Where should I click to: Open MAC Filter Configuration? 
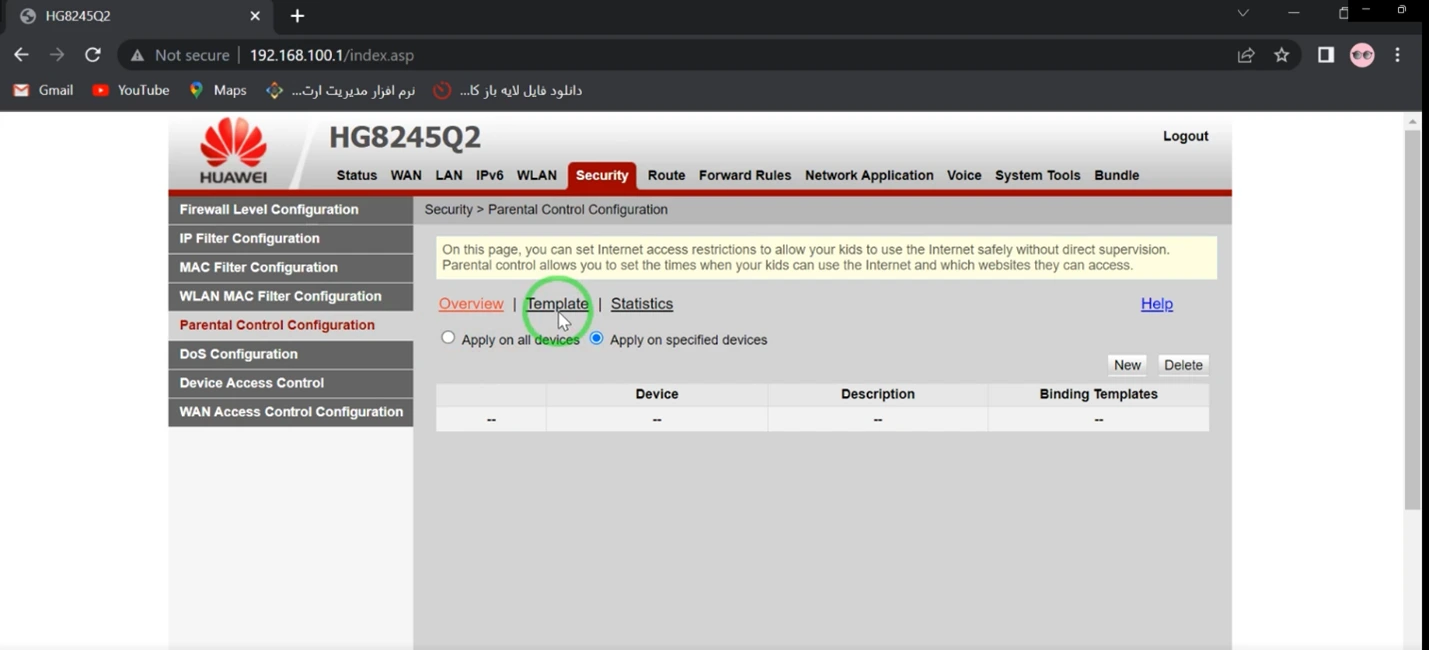291,268
